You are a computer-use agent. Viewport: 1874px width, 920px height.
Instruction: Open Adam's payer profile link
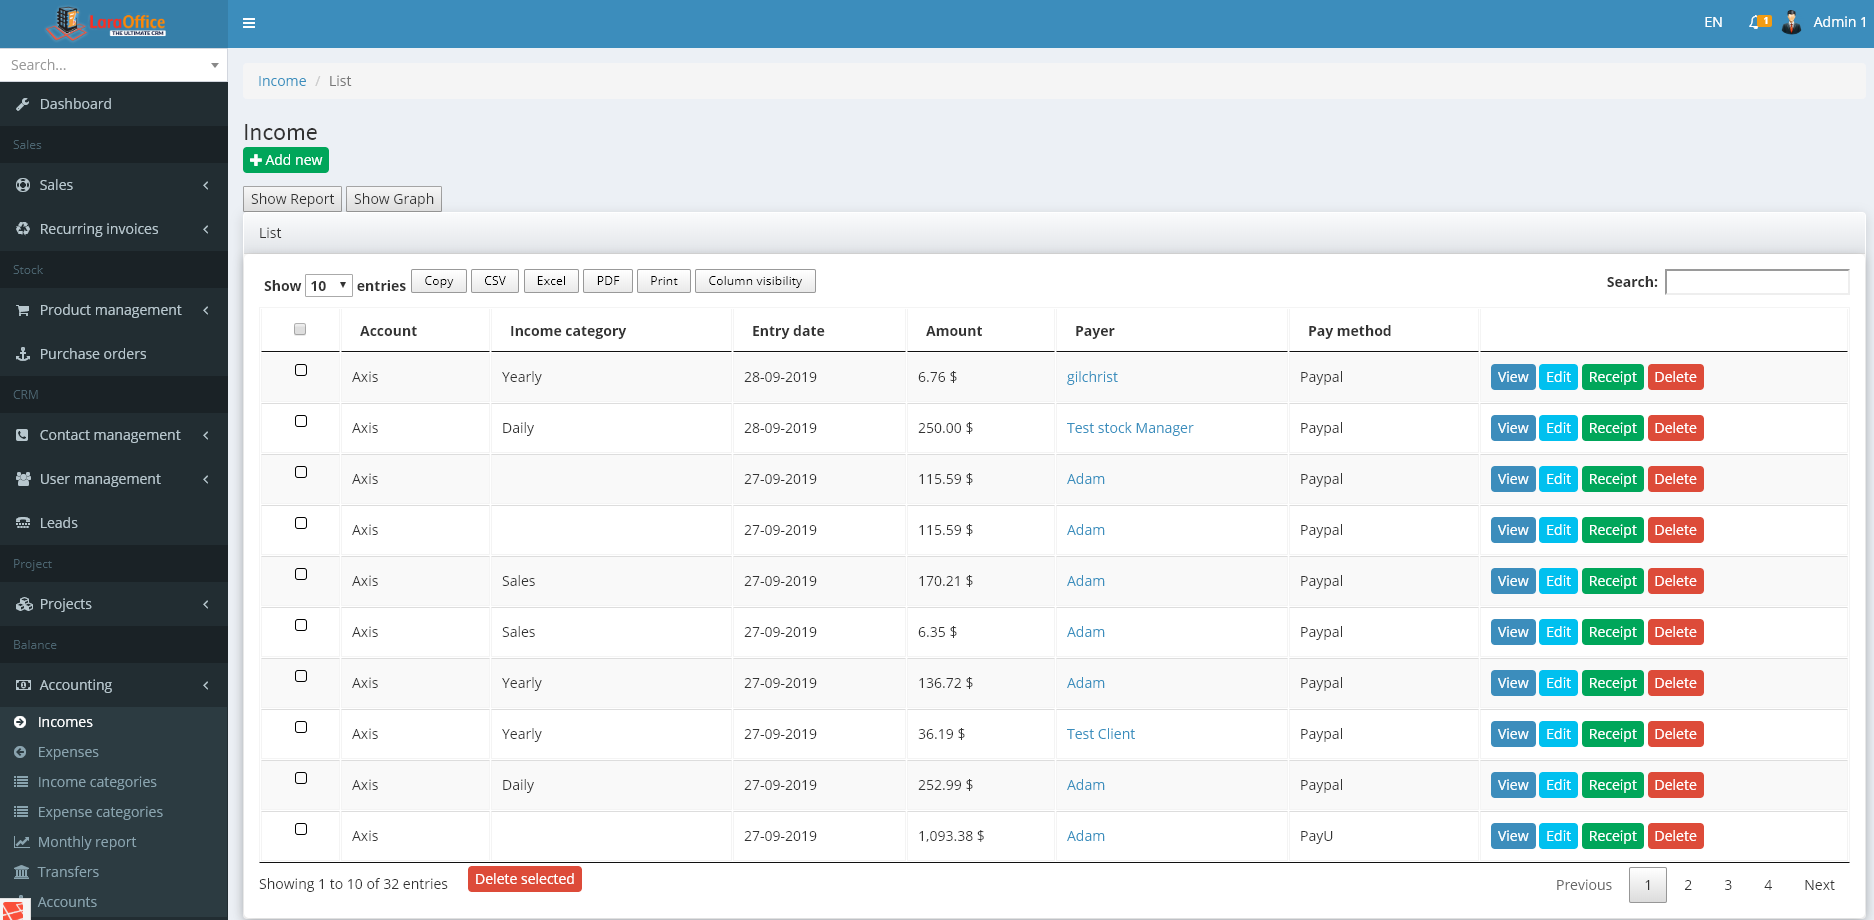(x=1085, y=478)
